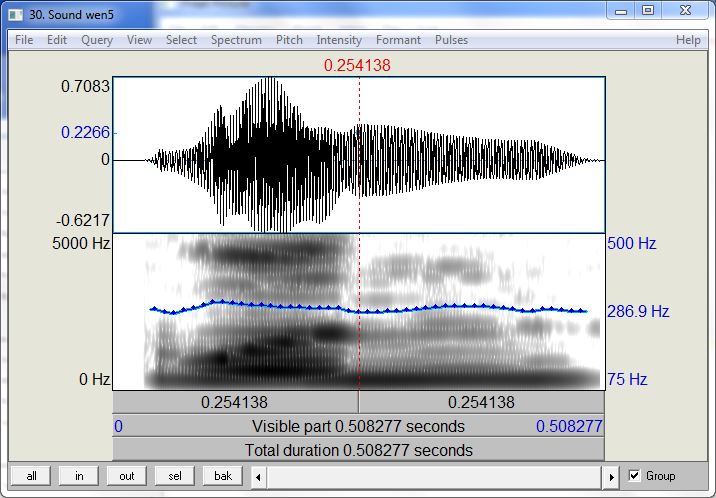The width and height of the screenshot is (716, 498).
Task: Click the 0 Hz spectrogram bottom label
Action: click(94, 379)
